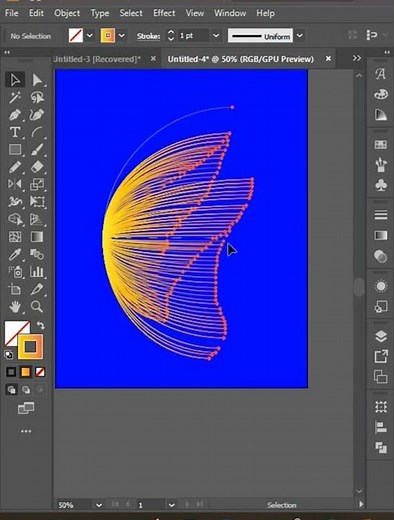This screenshot has width=394, height=520.
Task: Select the Type tool
Action: pos(15,132)
